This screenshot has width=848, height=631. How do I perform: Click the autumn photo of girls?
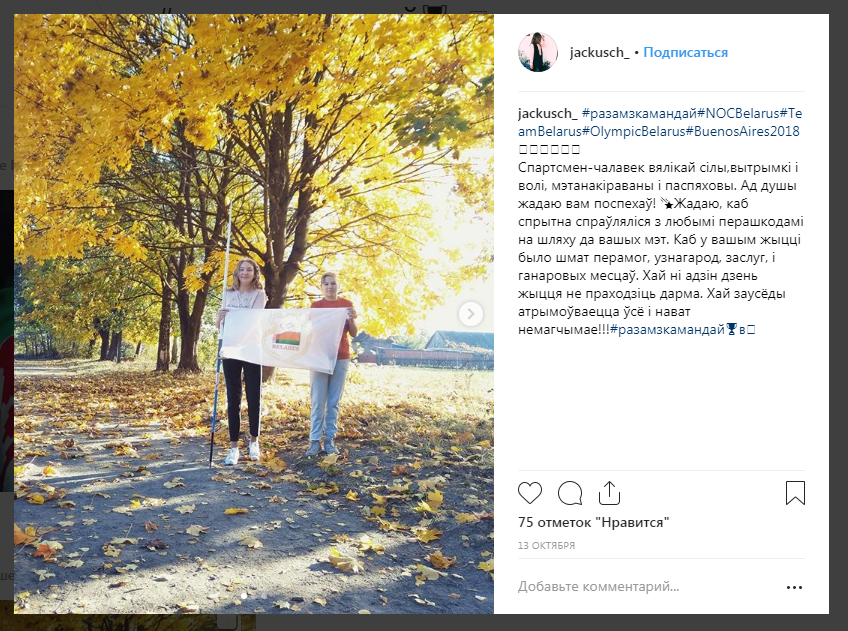[x=254, y=314]
